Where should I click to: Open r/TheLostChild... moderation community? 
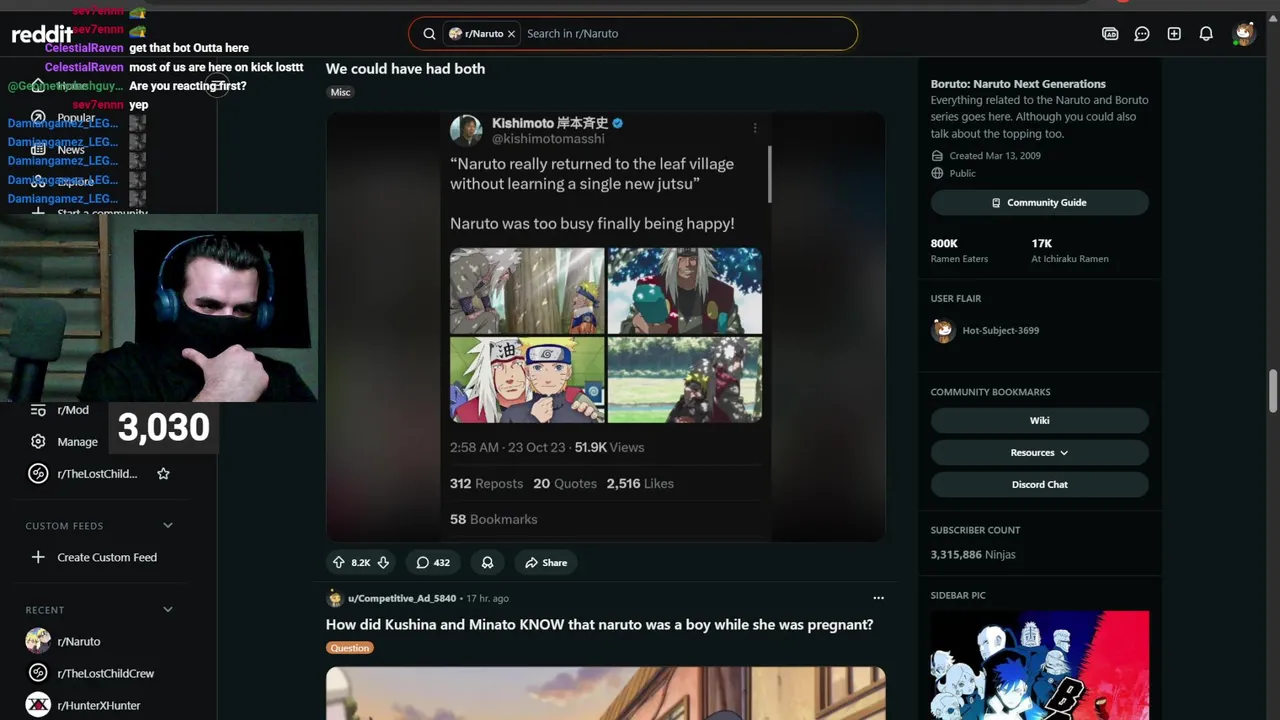click(97, 474)
